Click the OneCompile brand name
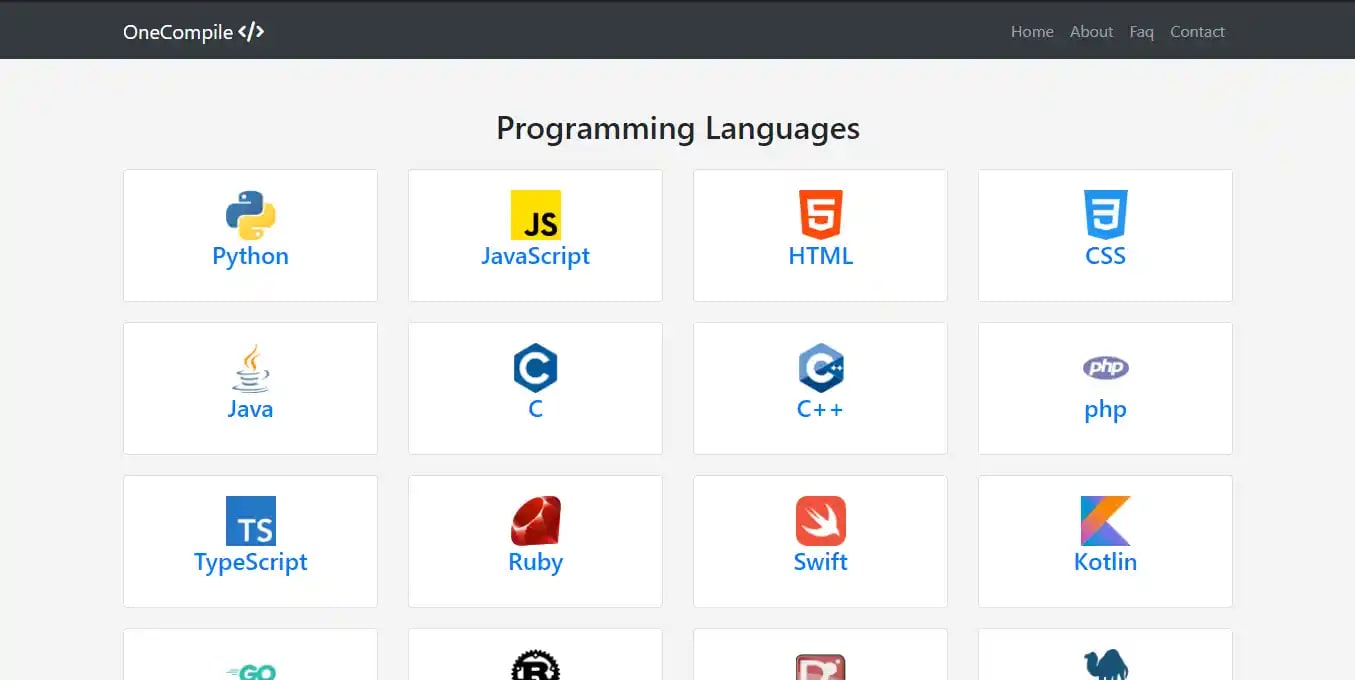The width and height of the screenshot is (1355, 680). point(178,32)
